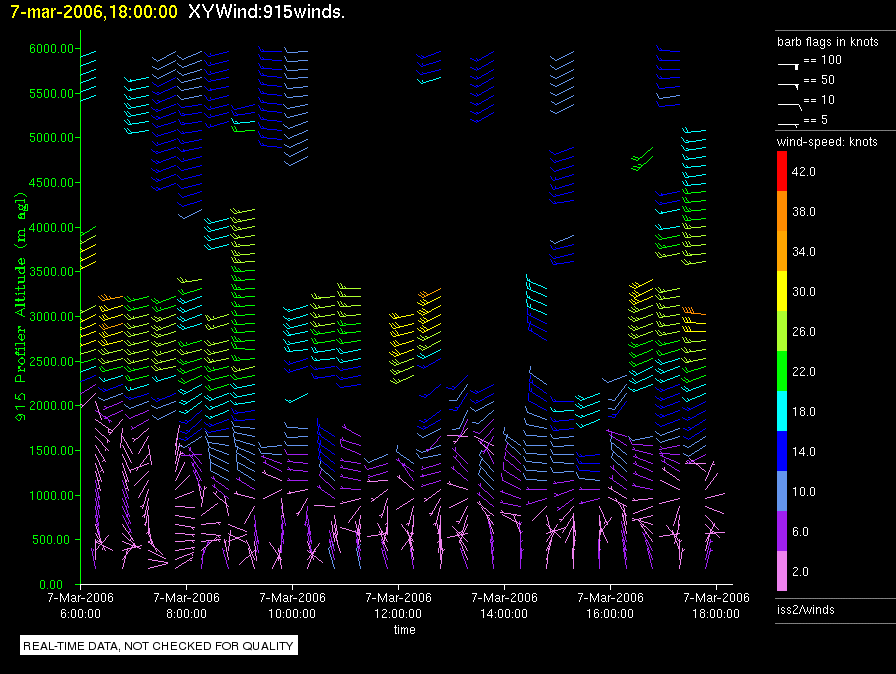
Task: Click the cyan 18.0 knots color band
Action: pos(783,412)
